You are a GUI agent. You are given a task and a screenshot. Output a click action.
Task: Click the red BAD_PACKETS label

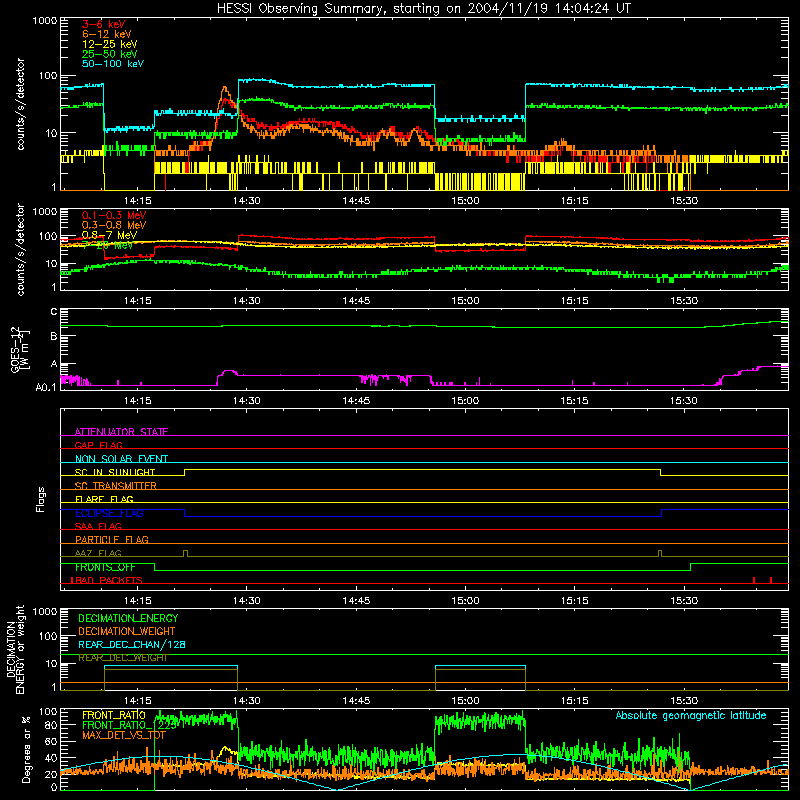click(107, 580)
